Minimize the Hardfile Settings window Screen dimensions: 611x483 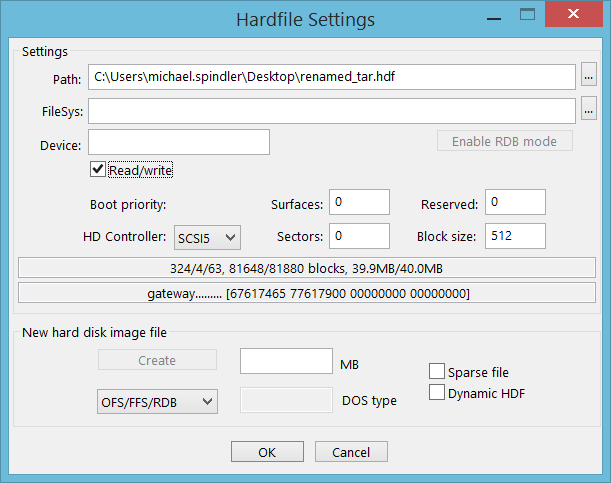(494, 16)
